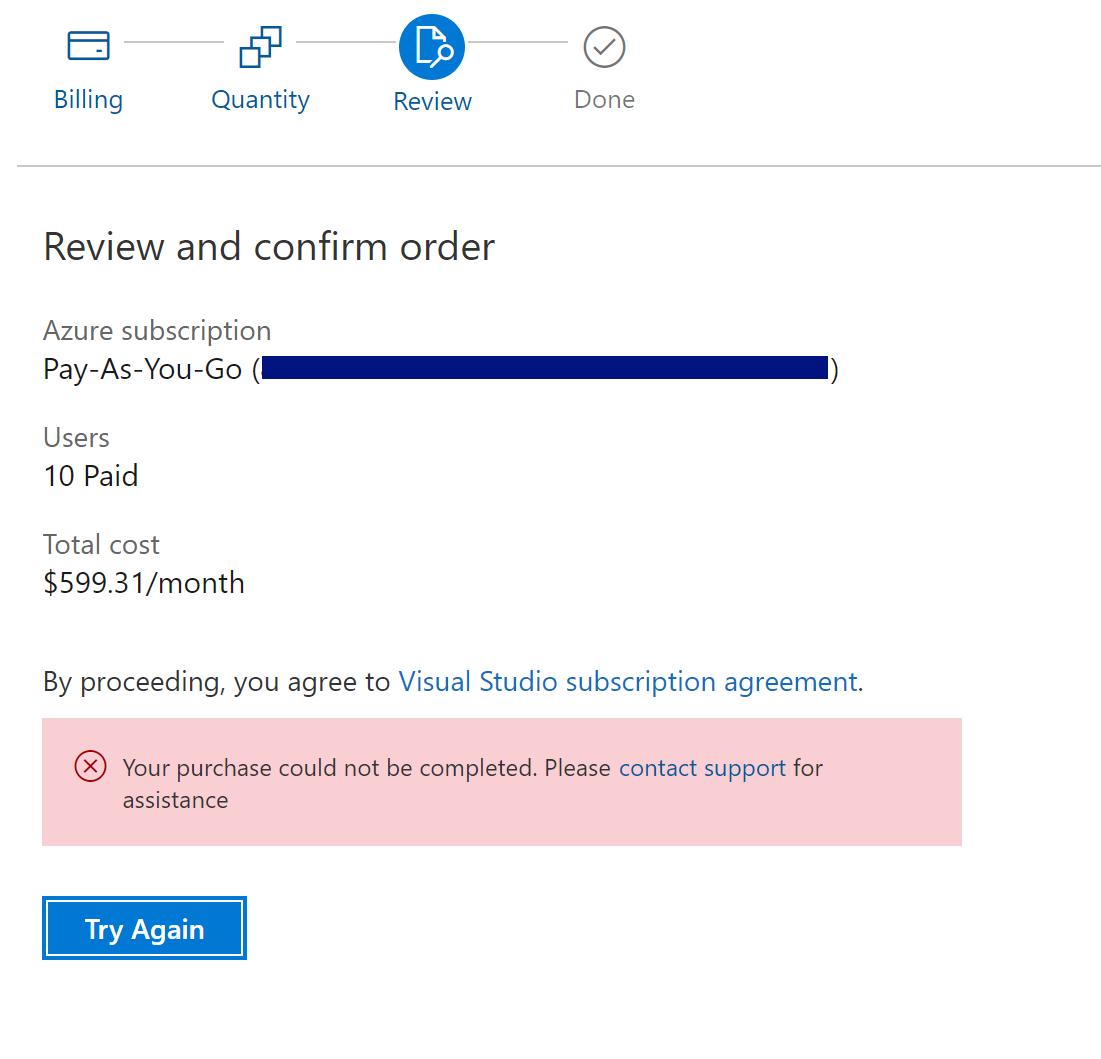The width and height of the screenshot is (1101, 1059).
Task: Follow the contact support link
Action: tap(702, 768)
